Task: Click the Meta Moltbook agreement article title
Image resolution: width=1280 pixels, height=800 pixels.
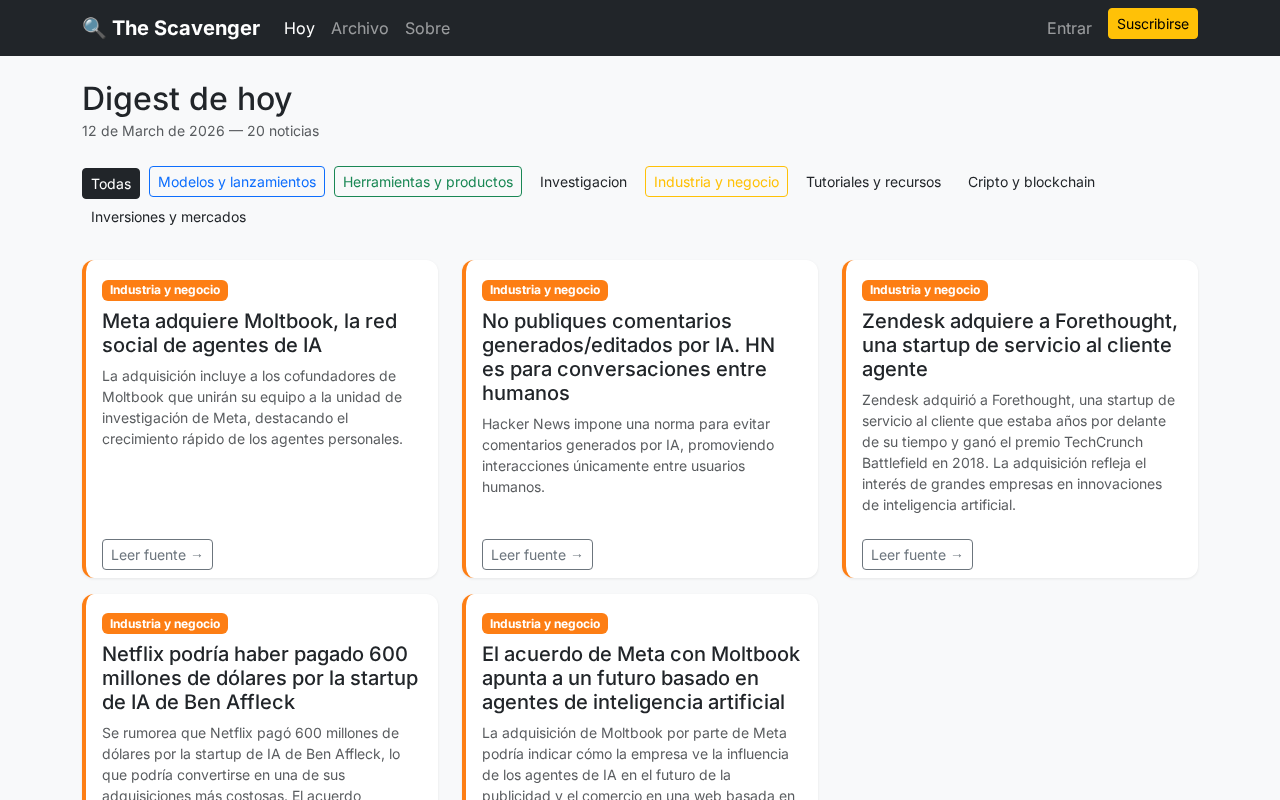Action: click(640, 678)
